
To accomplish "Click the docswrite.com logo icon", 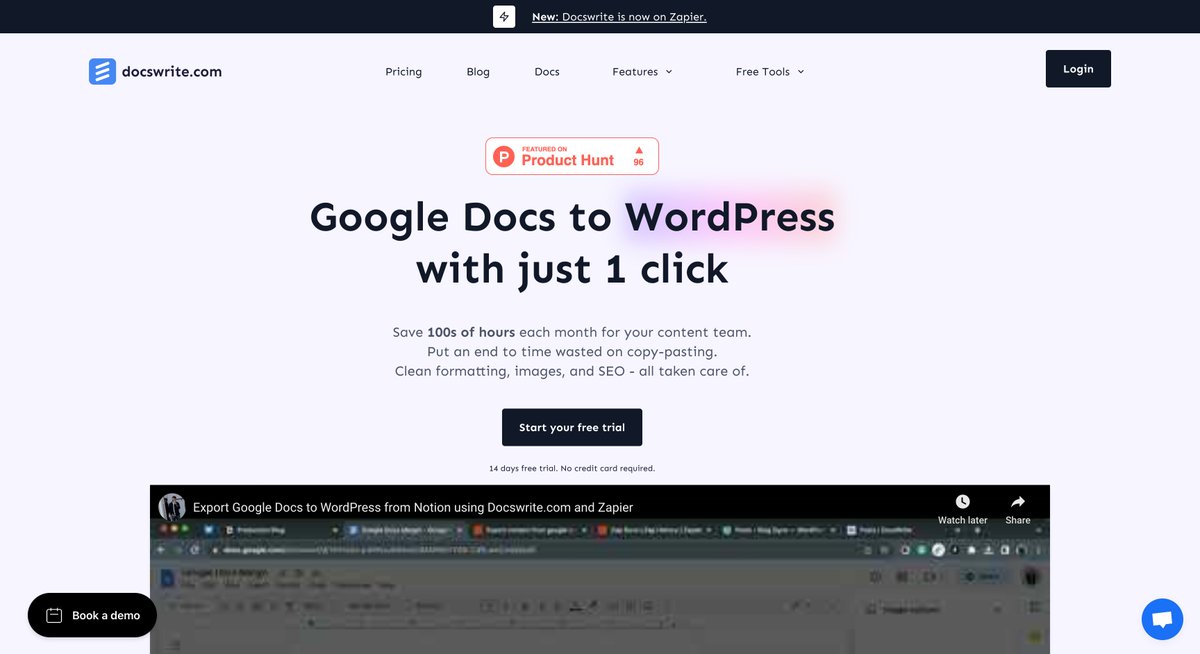I will [102, 71].
